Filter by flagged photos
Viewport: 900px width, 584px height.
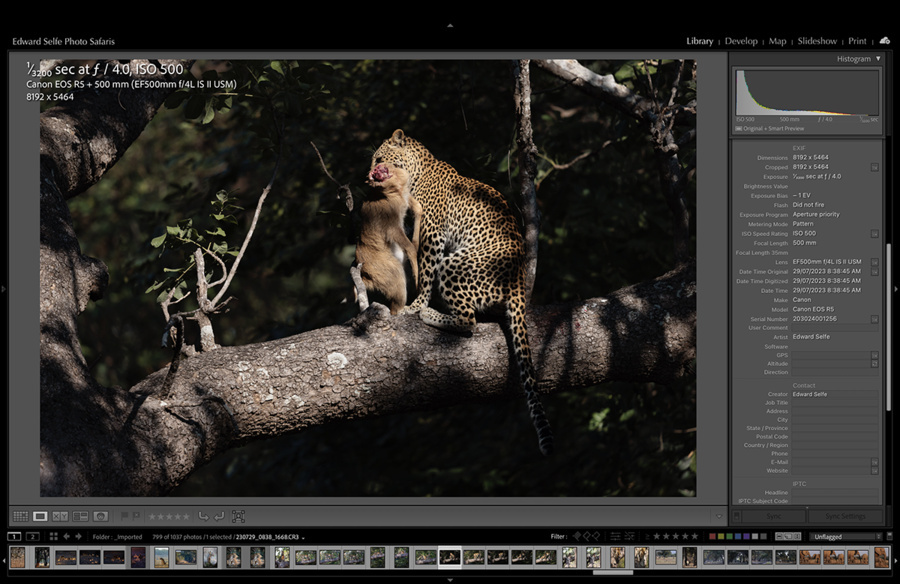coord(577,536)
